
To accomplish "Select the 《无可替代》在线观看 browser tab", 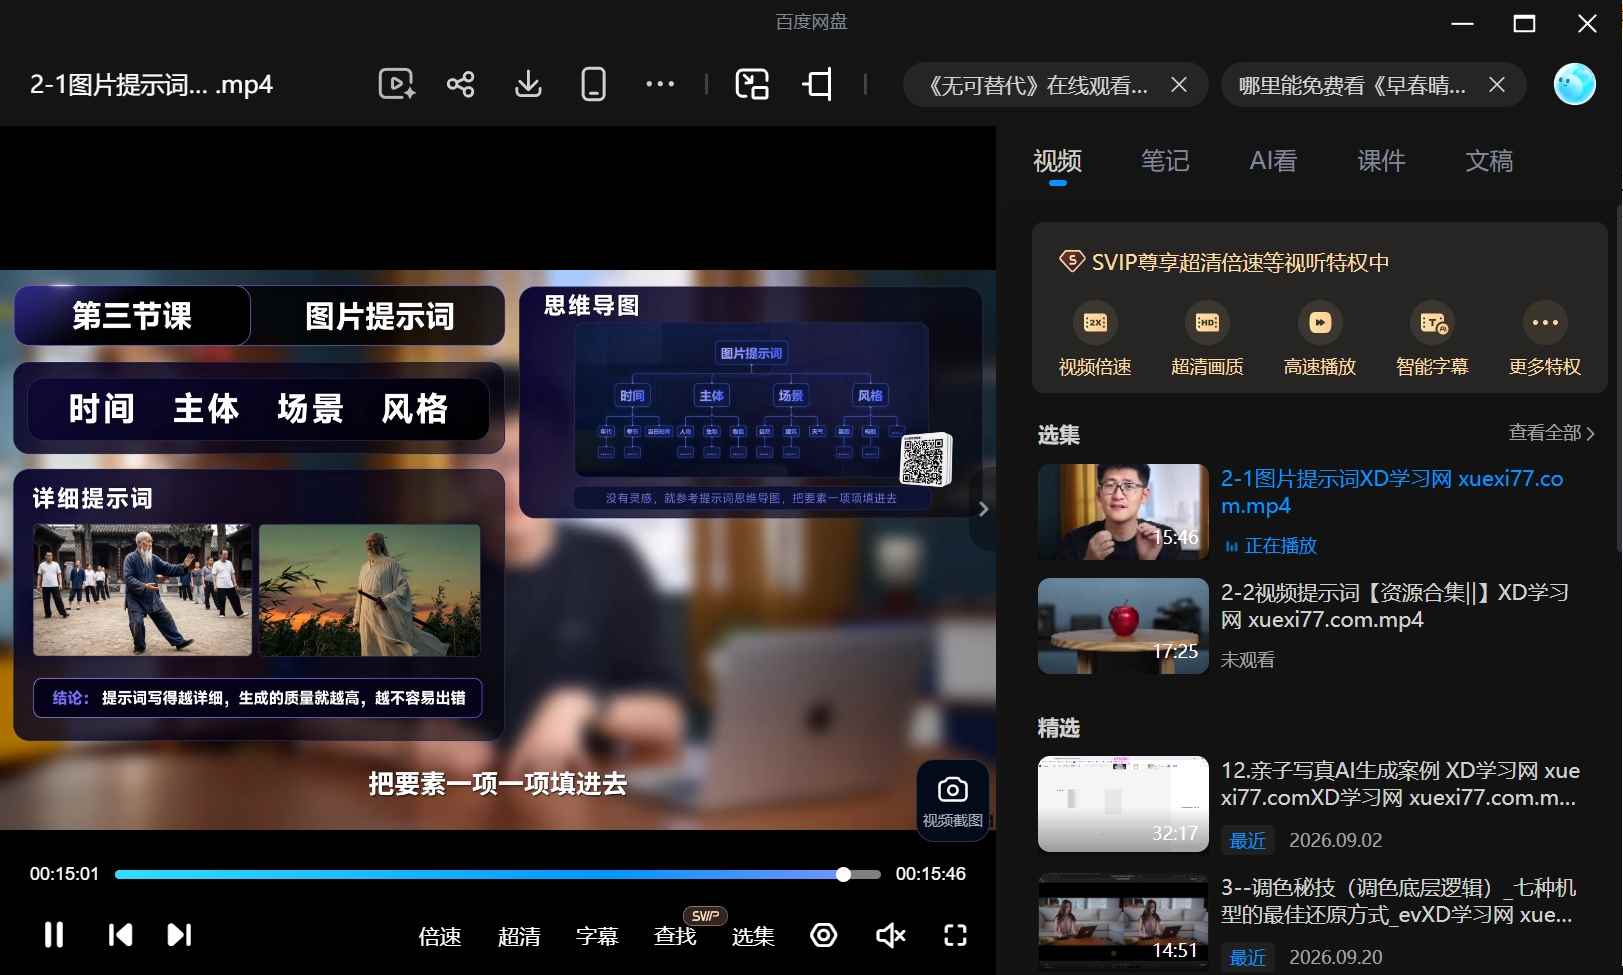I will point(1037,85).
